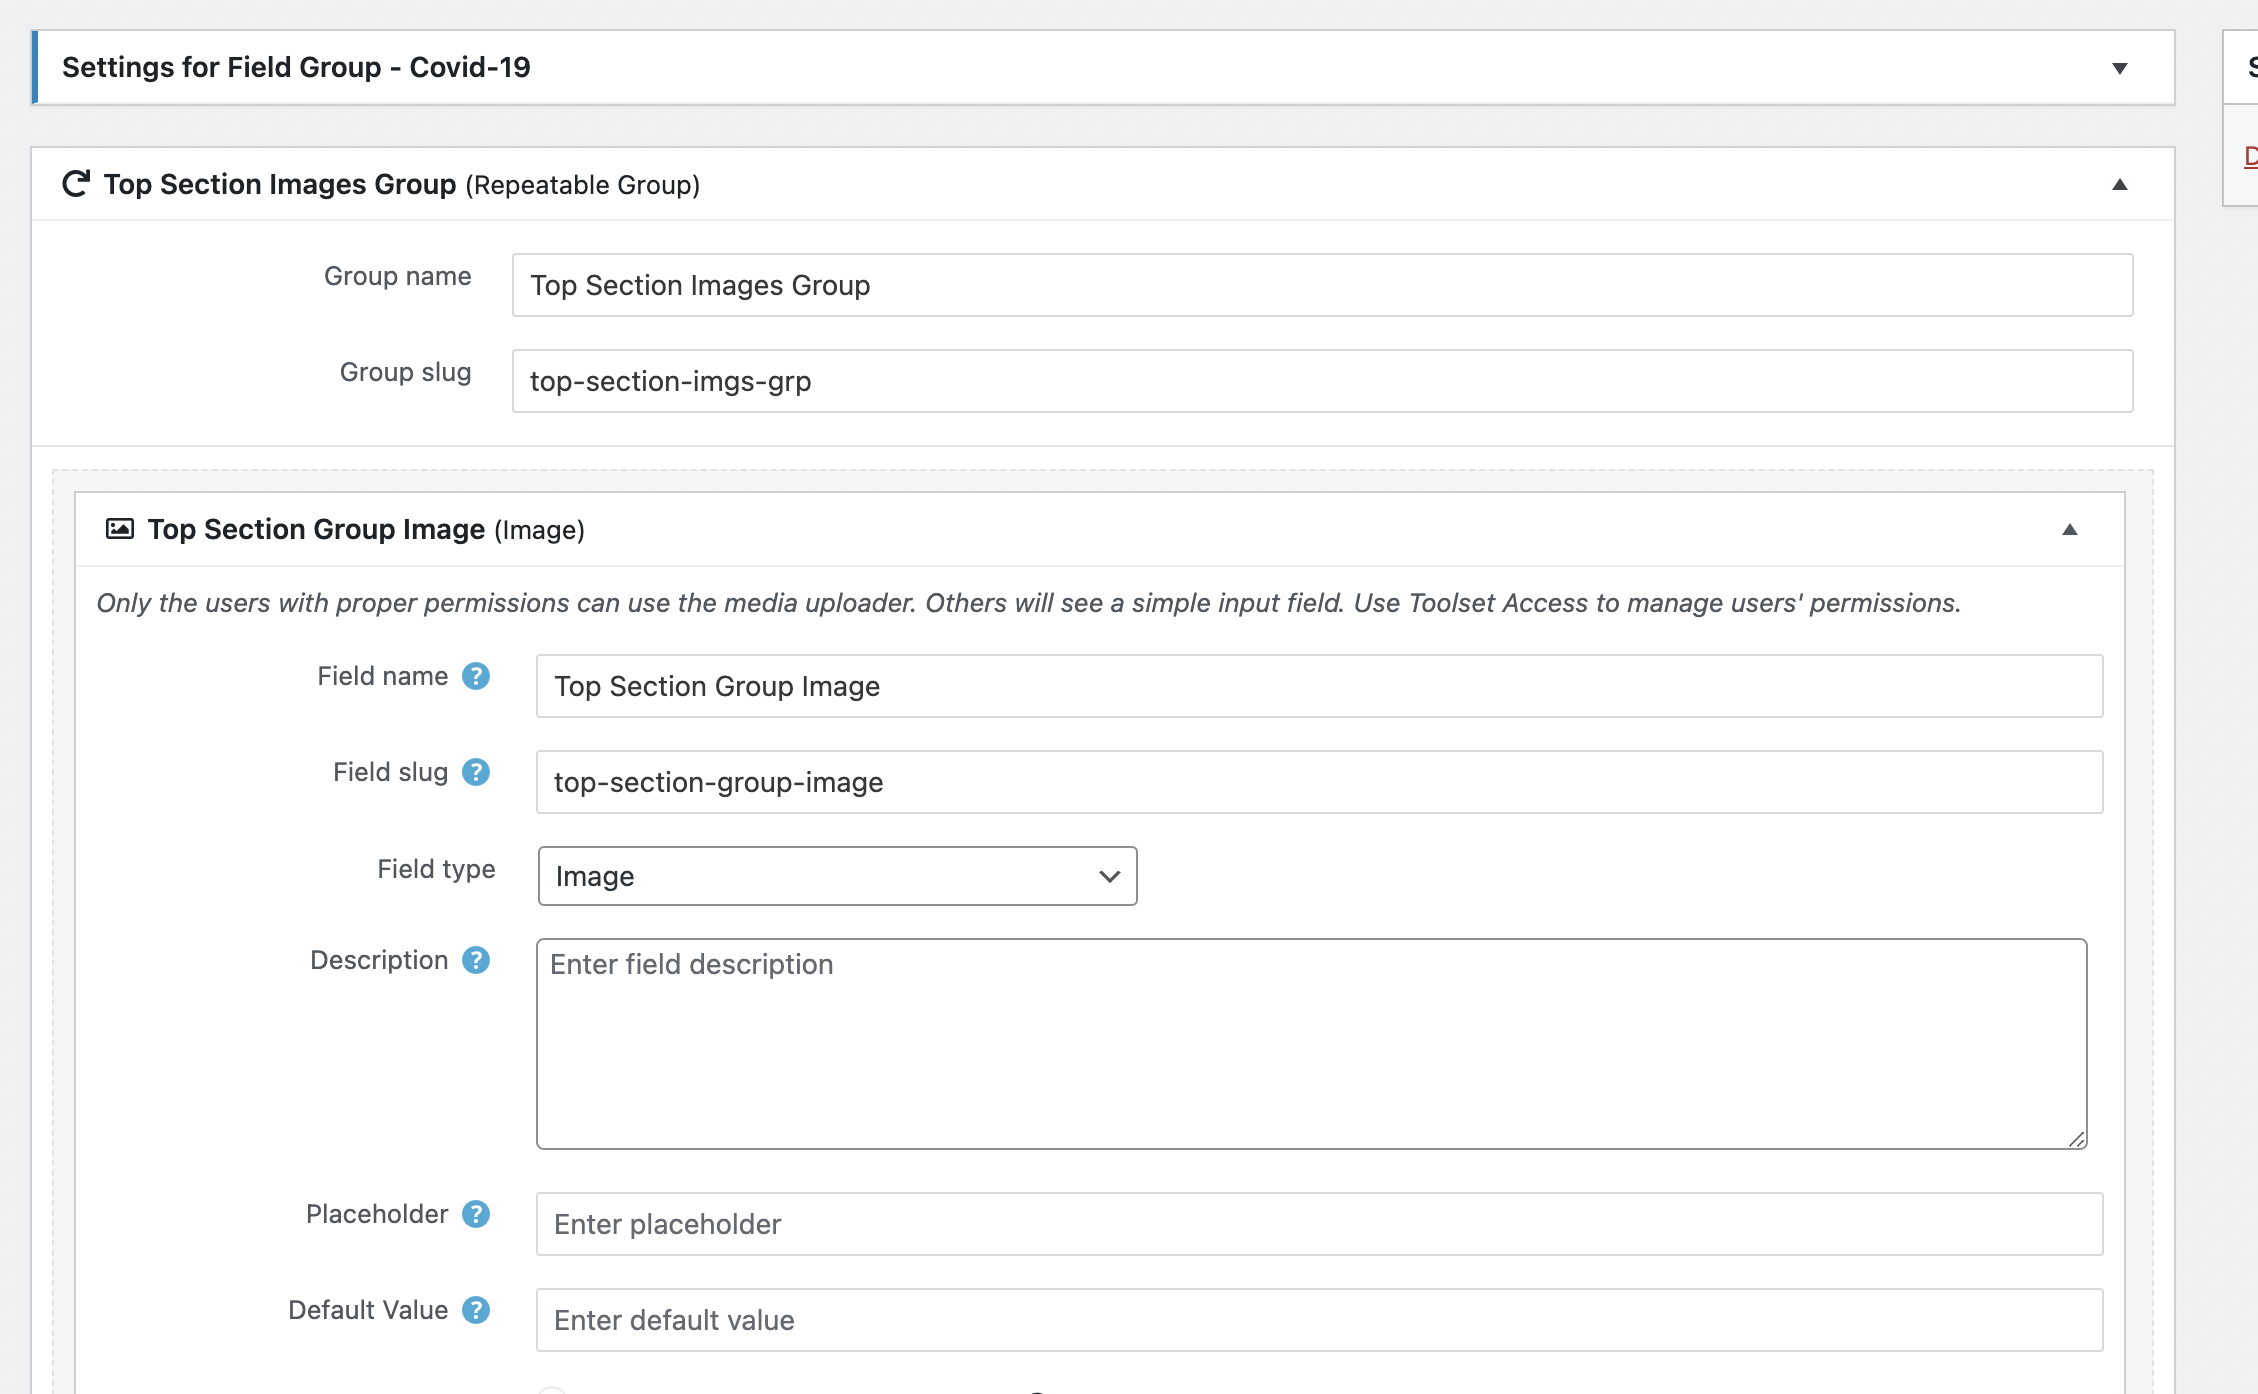The height and width of the screenshot is (1394, 2258).
Task: Click the Settings for Field Group heading
Action: pos(296,67)
